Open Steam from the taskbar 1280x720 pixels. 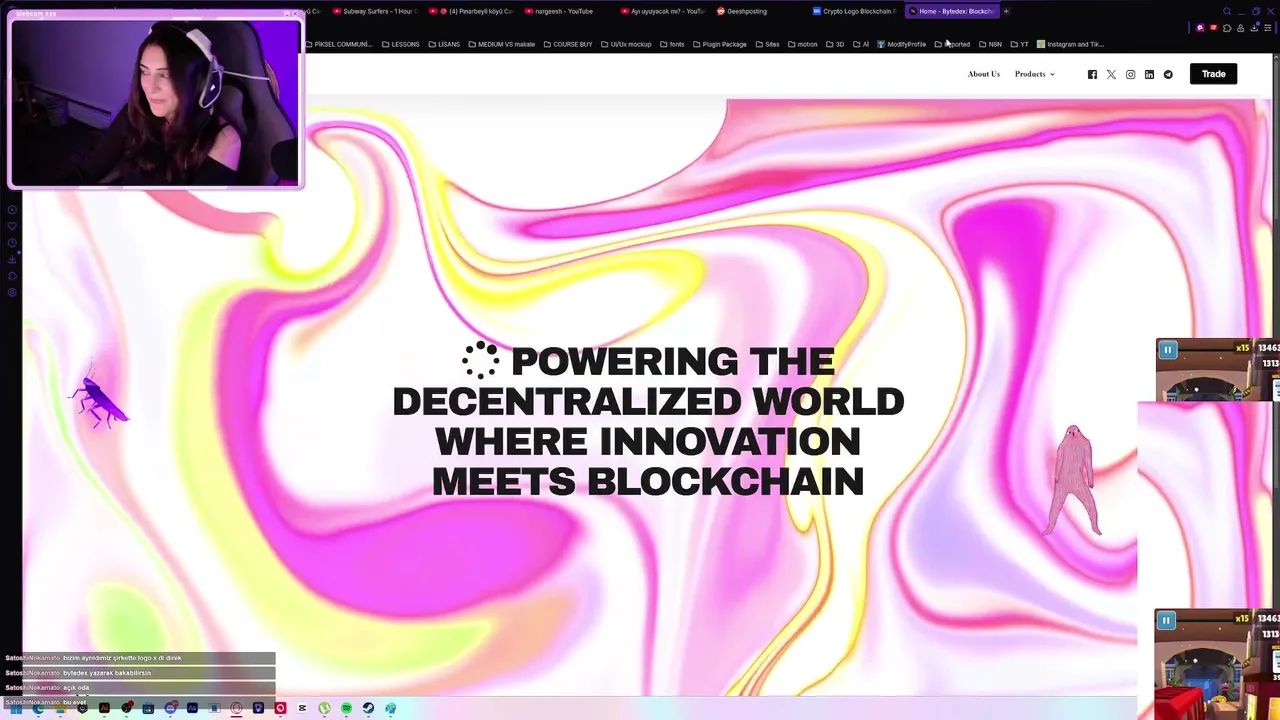click(368, 708)
